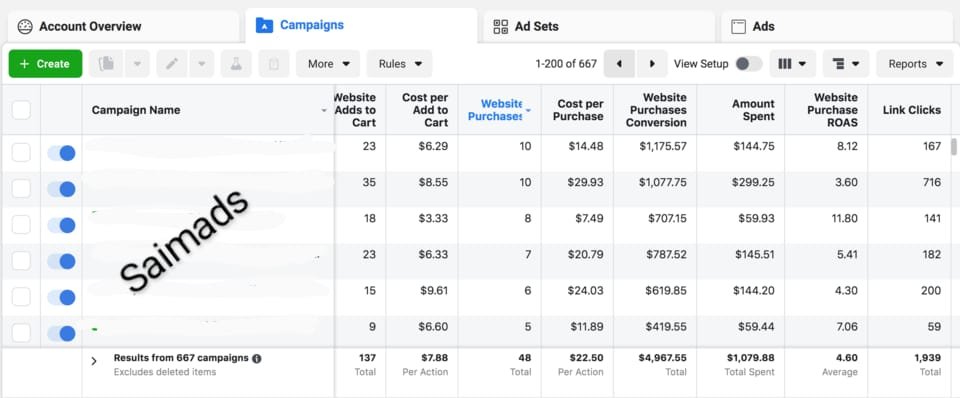Go to previous page arrow
960x398 pixels.
[x=619, y=64]
